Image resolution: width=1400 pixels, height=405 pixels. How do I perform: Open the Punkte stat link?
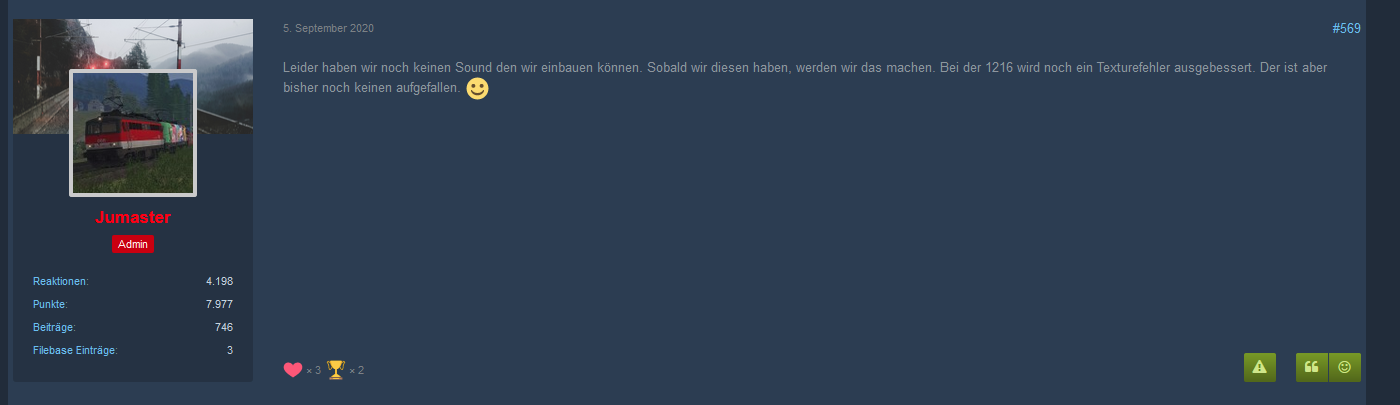coord(50,304)
